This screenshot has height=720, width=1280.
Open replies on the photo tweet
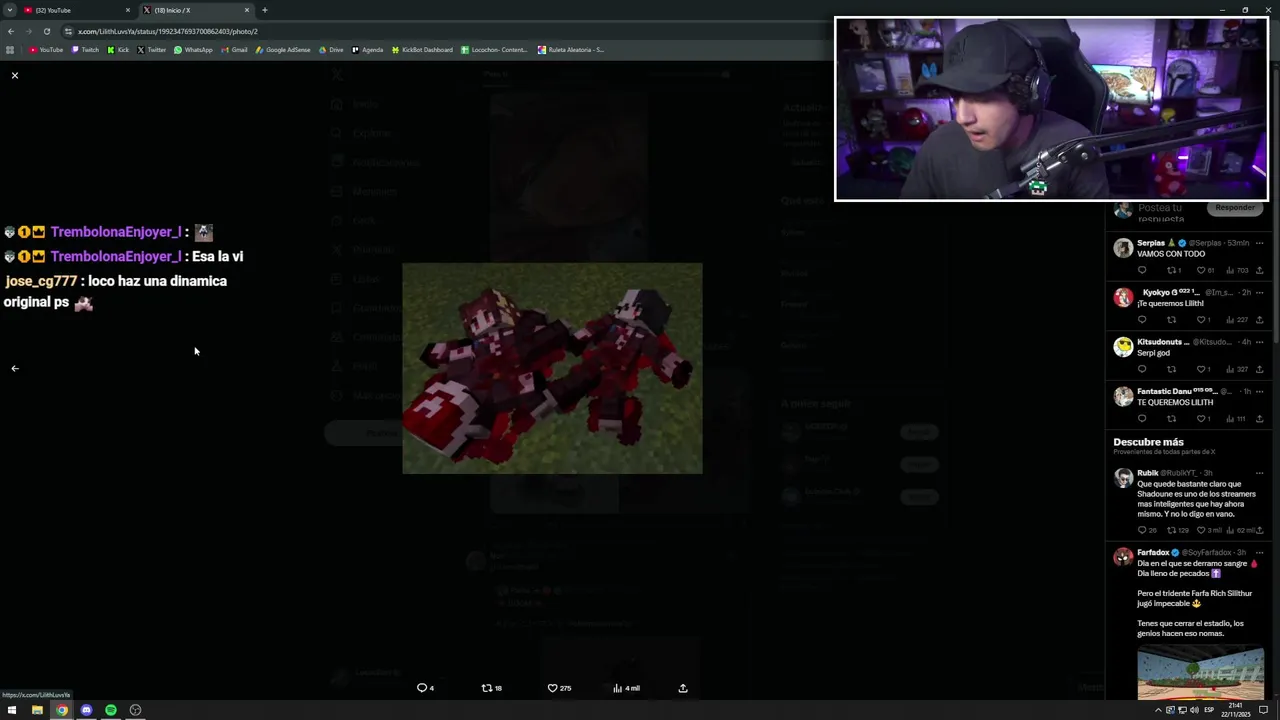click(425, 688)
